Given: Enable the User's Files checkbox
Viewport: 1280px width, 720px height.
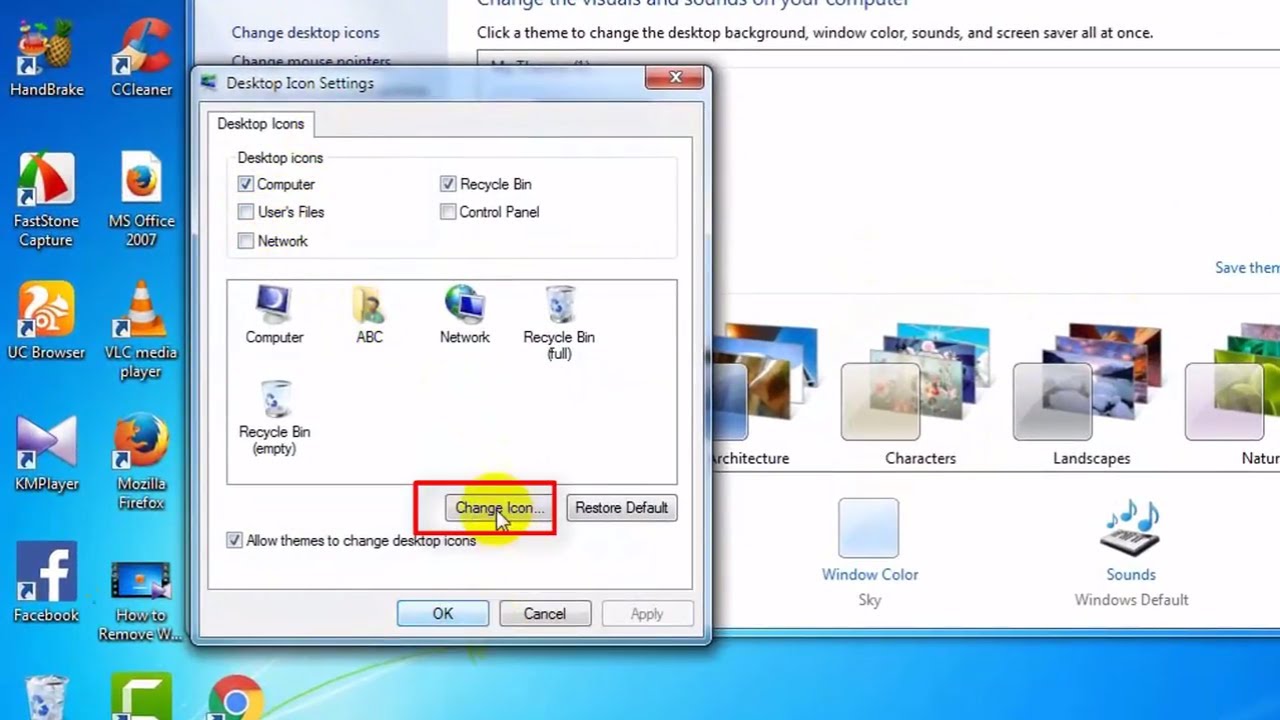Looking at the screenshot, I should [x=246, y=212].
